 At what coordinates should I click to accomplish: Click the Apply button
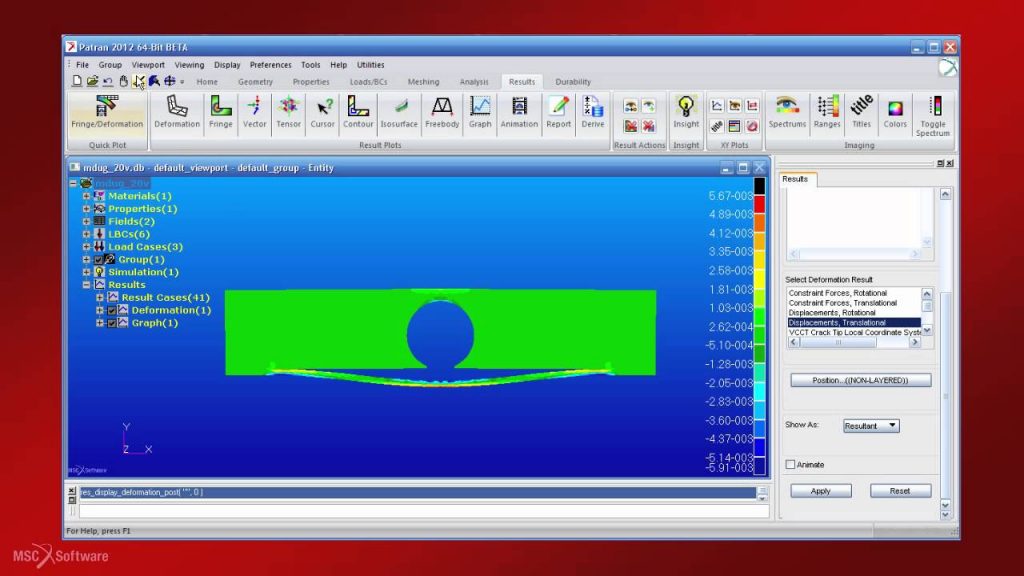821,490
